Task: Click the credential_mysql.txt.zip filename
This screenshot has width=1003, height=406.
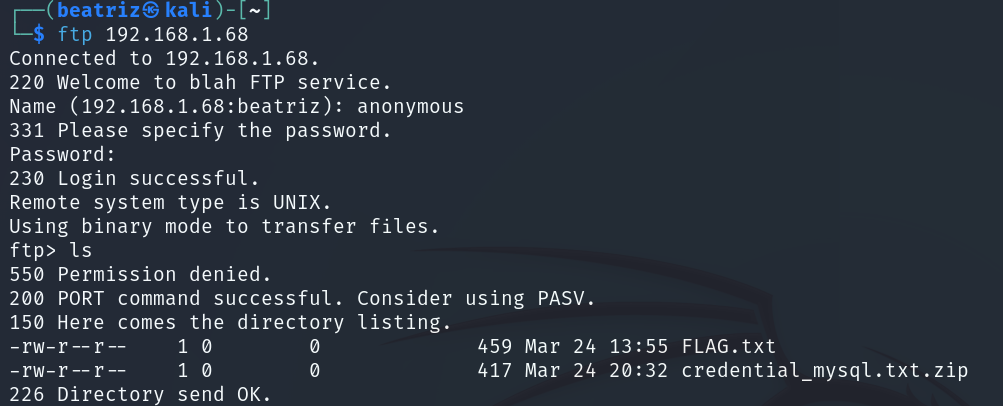Action: click(825, 371)
